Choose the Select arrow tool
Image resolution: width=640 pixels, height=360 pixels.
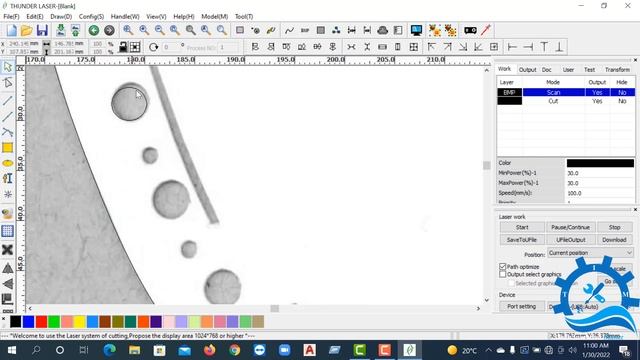pyautogui.click(x=7, y=67)
